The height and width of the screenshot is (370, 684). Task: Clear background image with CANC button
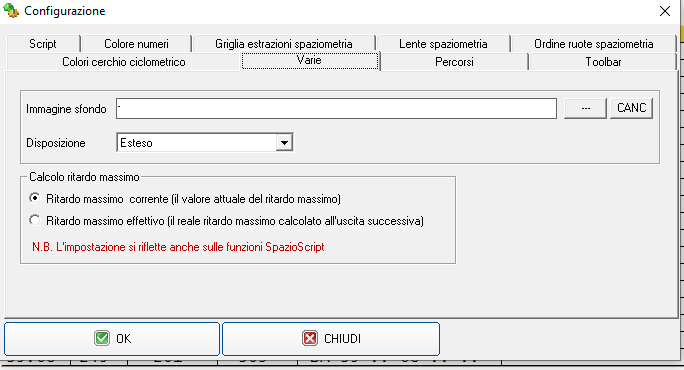(631, 108)
